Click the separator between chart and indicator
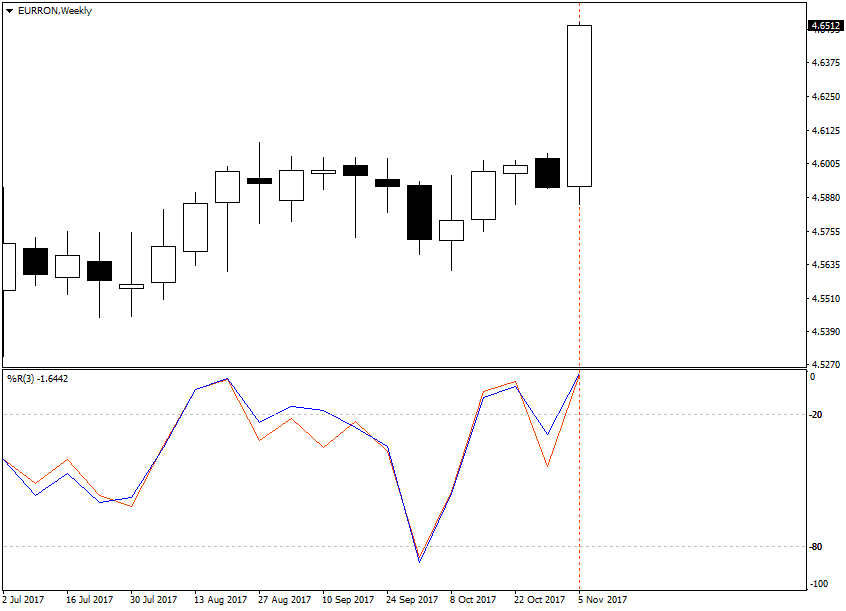Screen dimensions: 846x611 tap(404, 369)
